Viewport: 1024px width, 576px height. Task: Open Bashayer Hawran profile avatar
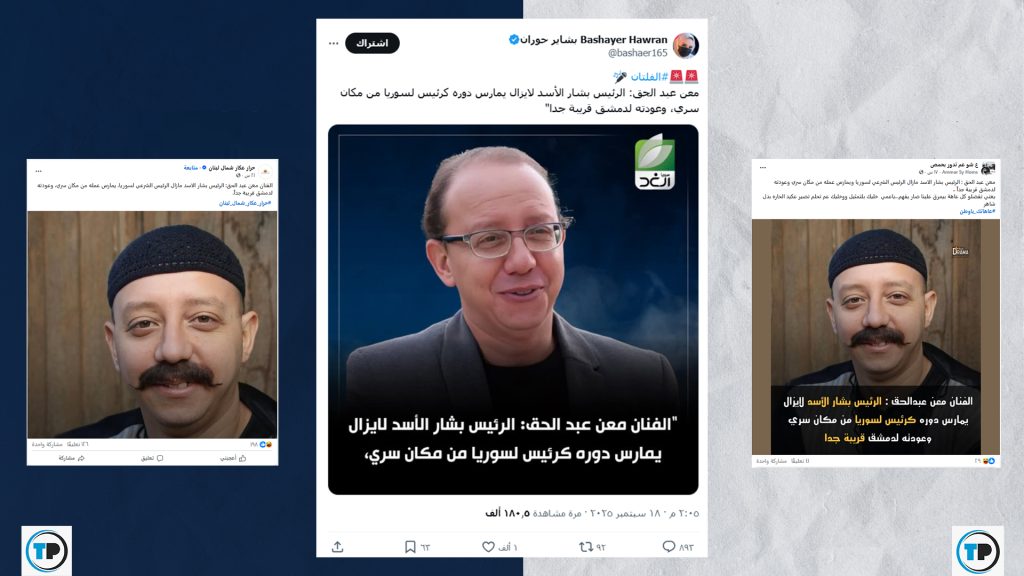[x=686, y=45]
